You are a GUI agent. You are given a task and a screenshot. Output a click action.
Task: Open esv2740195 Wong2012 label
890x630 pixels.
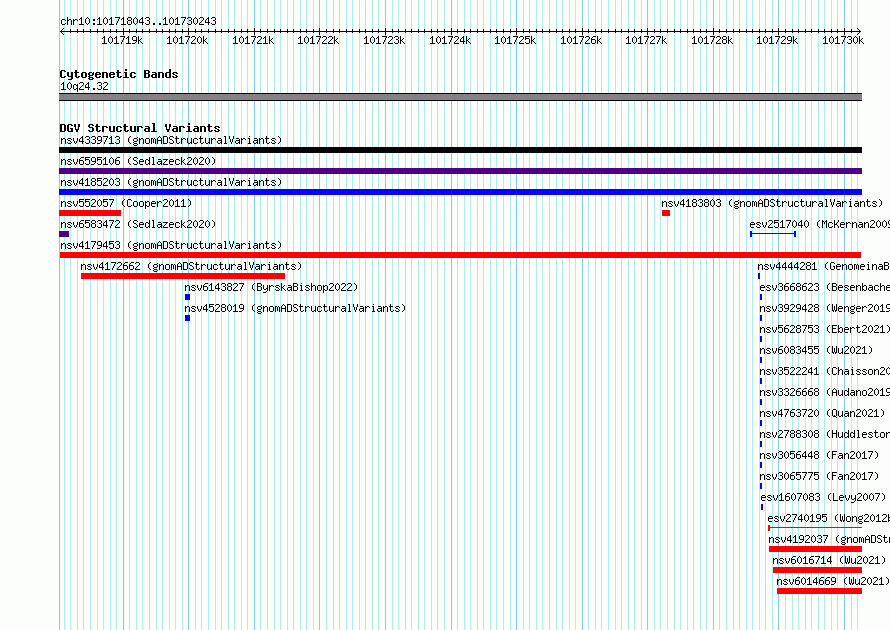coord(829,518)
